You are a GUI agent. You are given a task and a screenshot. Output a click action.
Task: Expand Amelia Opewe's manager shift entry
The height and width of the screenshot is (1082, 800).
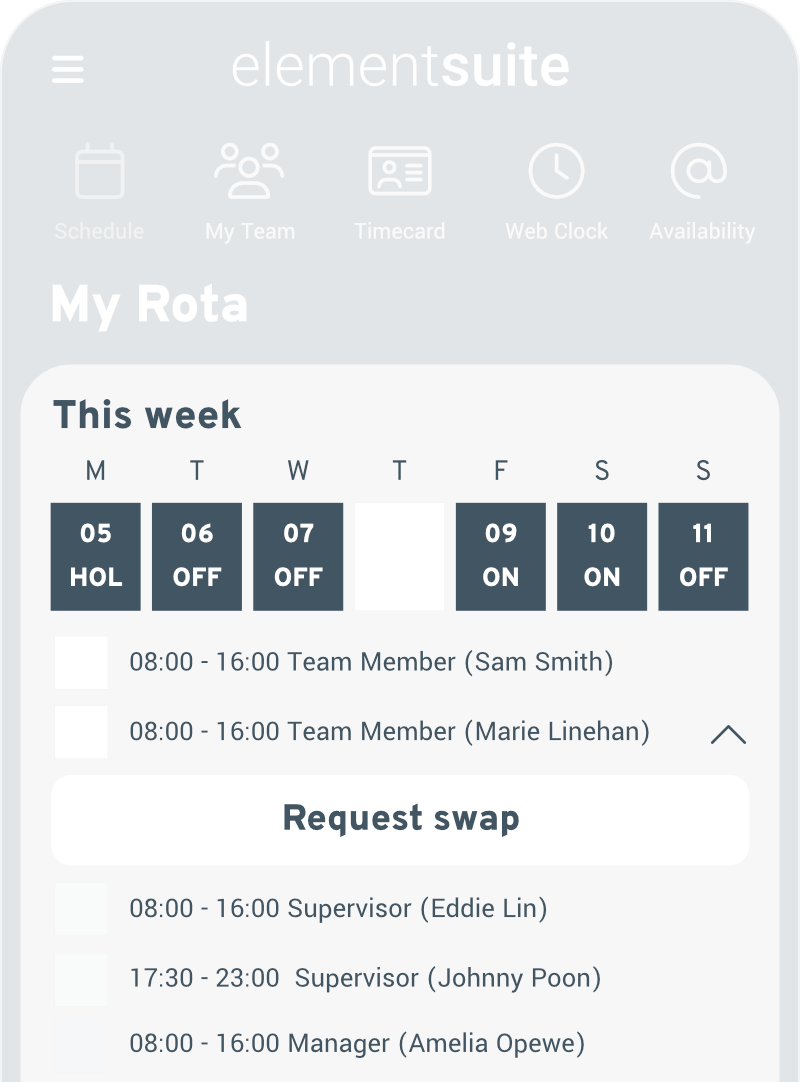(x=81, y=1043)
